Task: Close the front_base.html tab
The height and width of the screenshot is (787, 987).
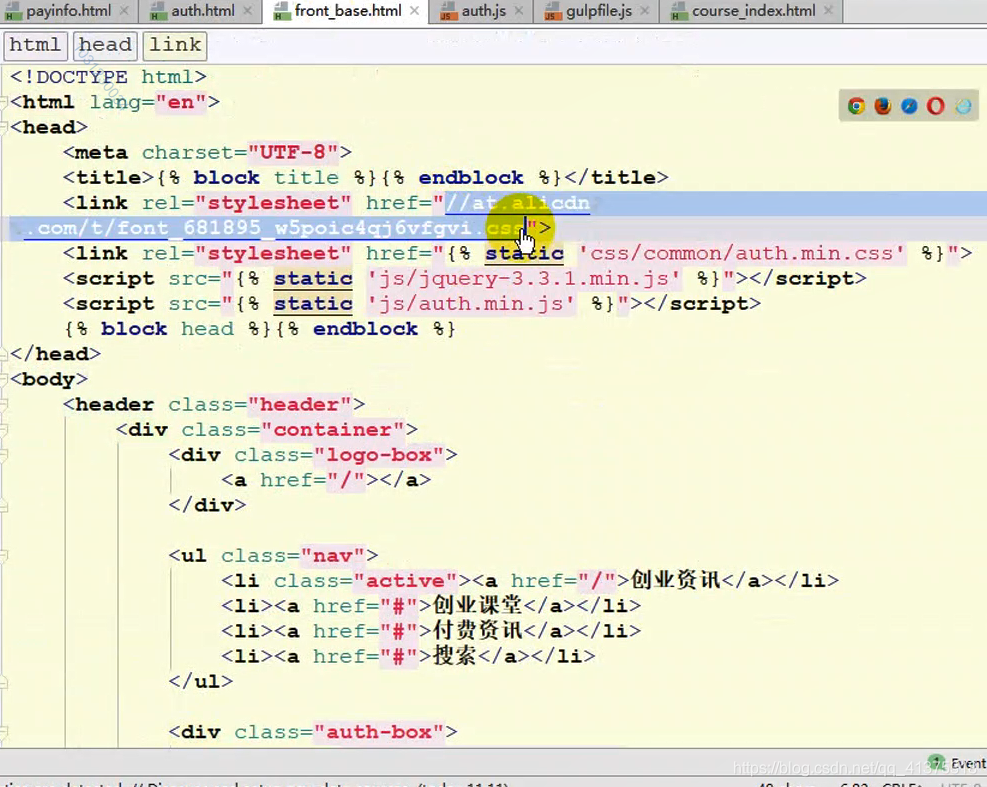Action: pos(414,11)
